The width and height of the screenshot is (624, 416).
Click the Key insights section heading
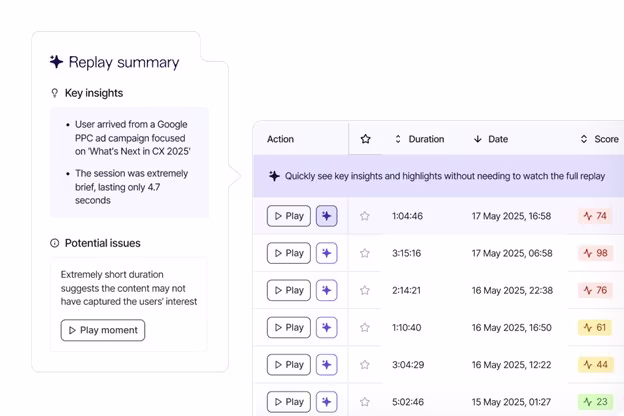coord(94,93)
